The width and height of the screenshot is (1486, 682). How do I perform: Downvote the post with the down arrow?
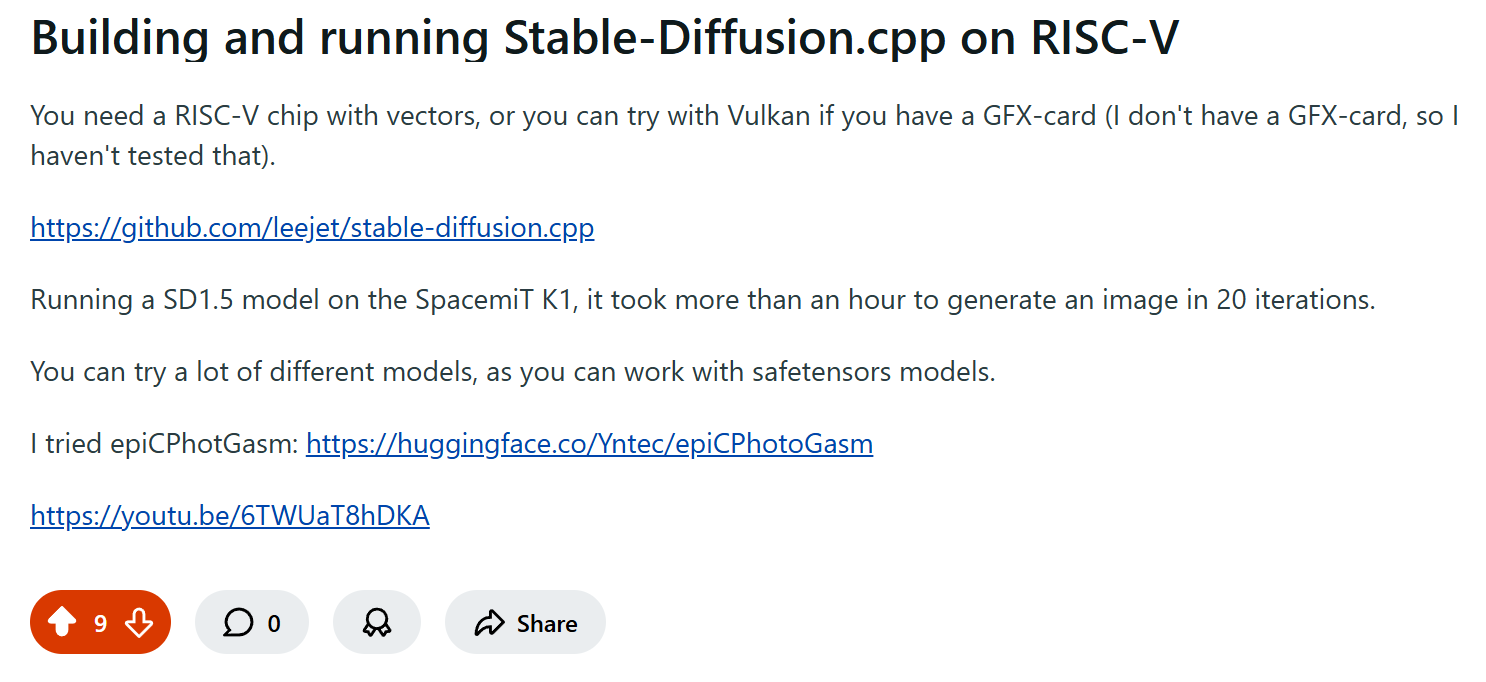pos(139,623)
